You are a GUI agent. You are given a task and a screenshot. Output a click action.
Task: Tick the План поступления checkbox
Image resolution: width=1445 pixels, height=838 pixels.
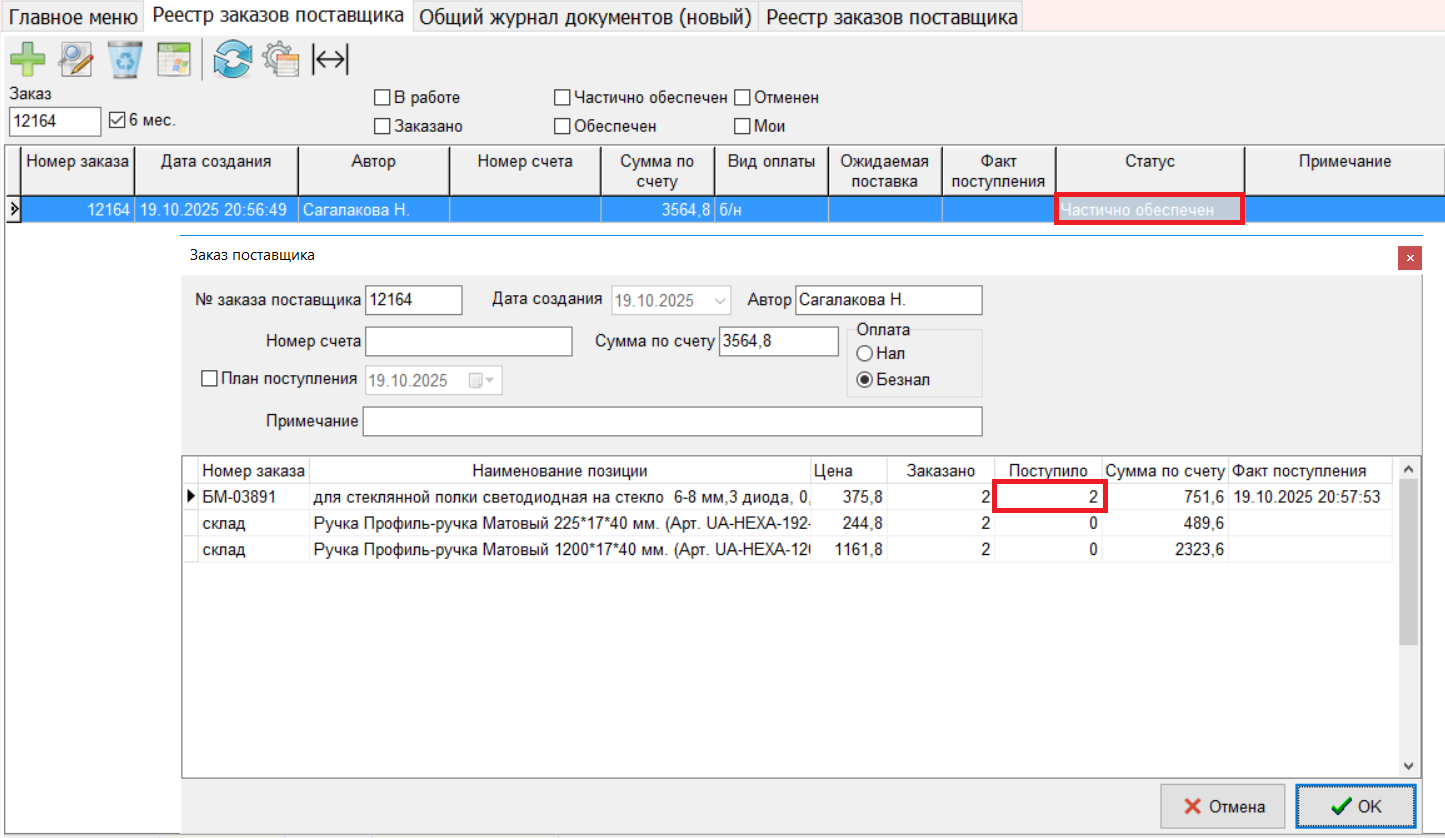(209, 379)
